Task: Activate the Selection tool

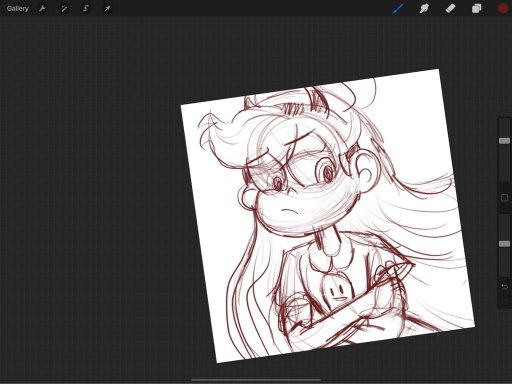Action: tap(86, 9)
